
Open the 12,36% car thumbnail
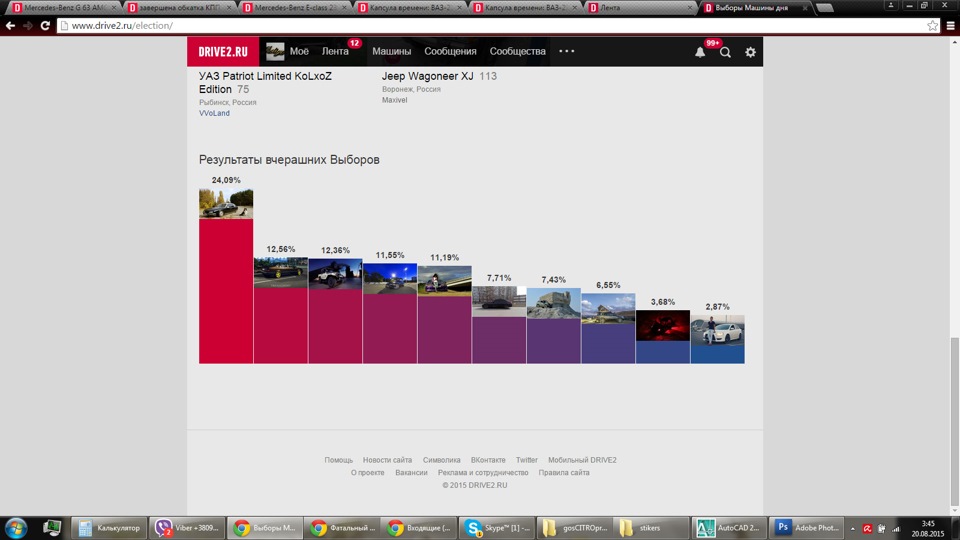pyautogui.click(x=336, y=274)
